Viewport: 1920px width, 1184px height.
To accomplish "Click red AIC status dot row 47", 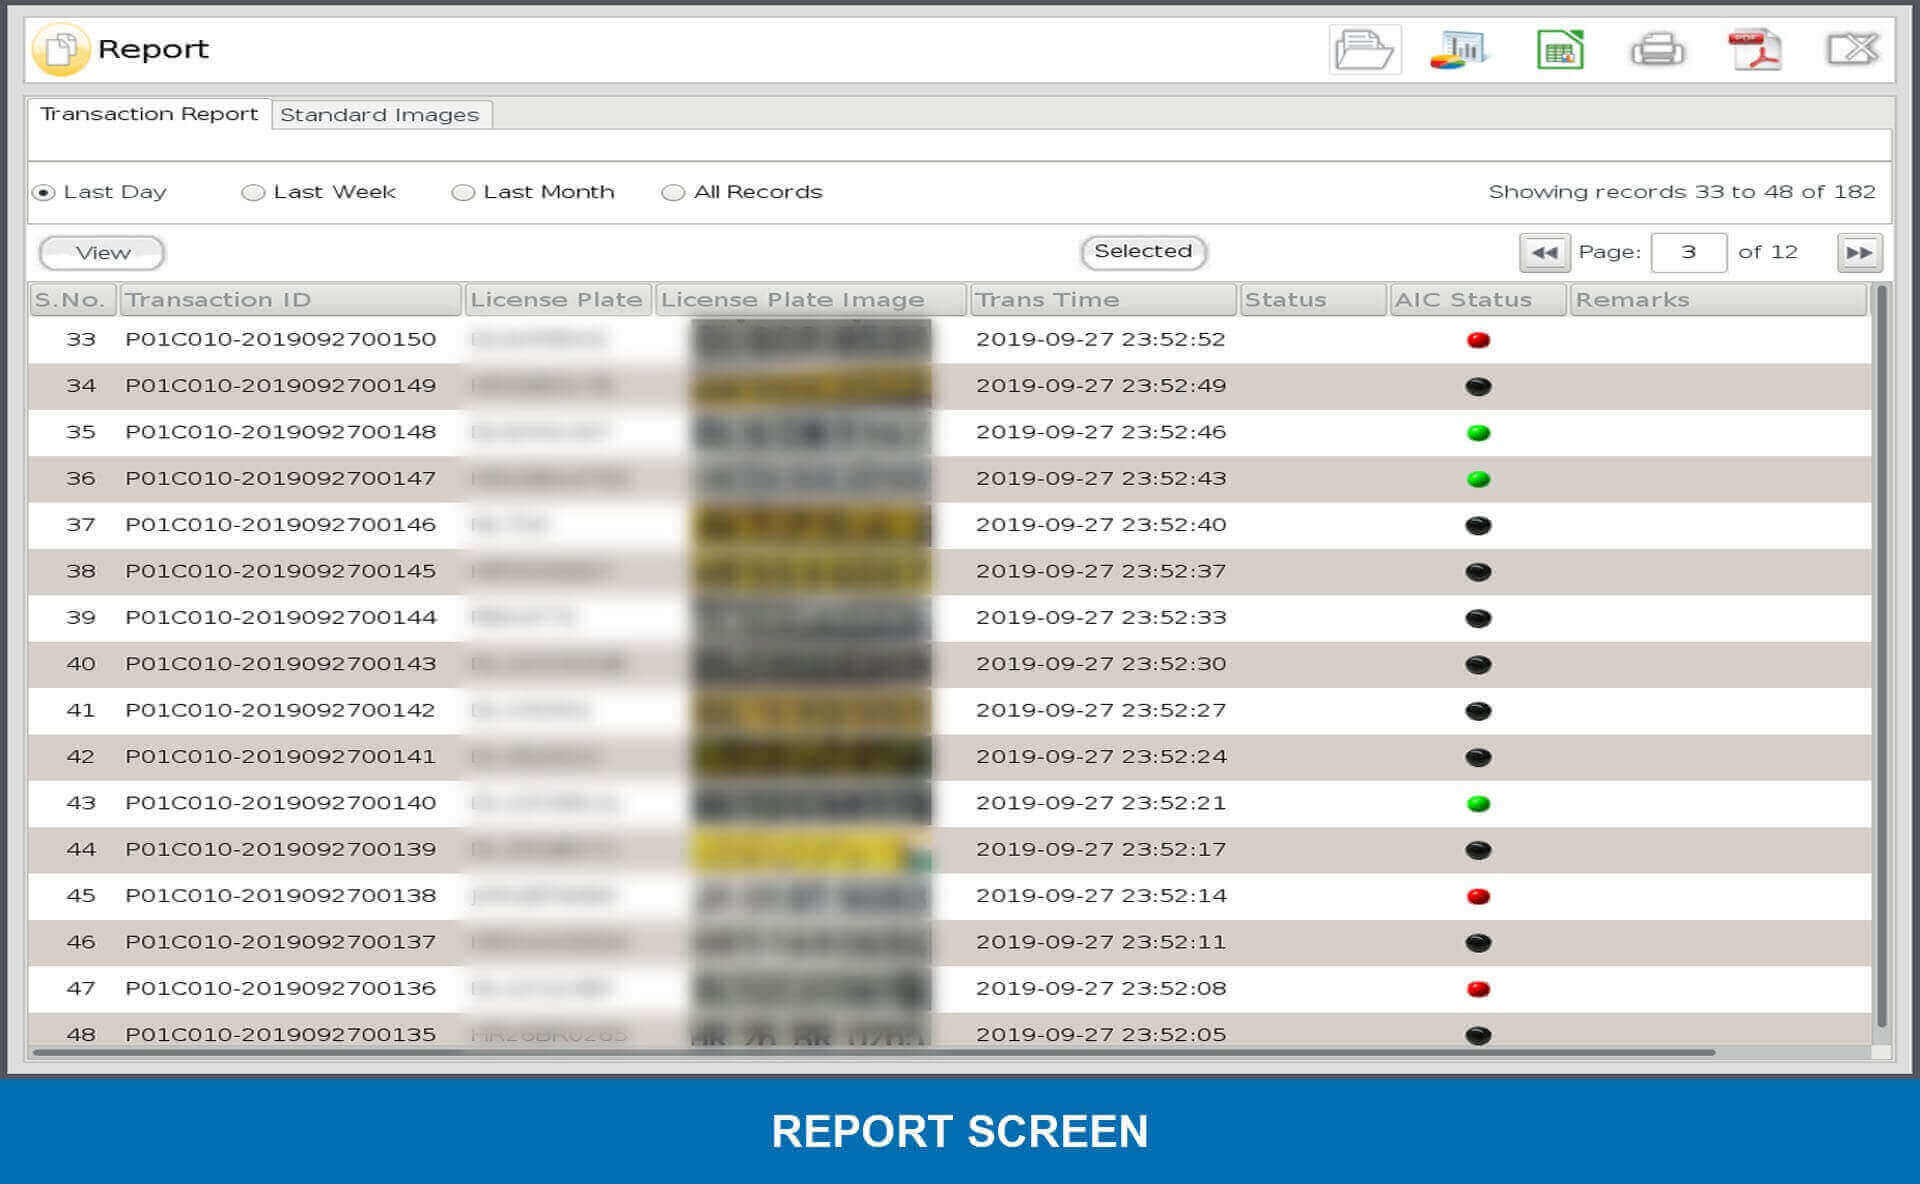I will [1478, 989].
